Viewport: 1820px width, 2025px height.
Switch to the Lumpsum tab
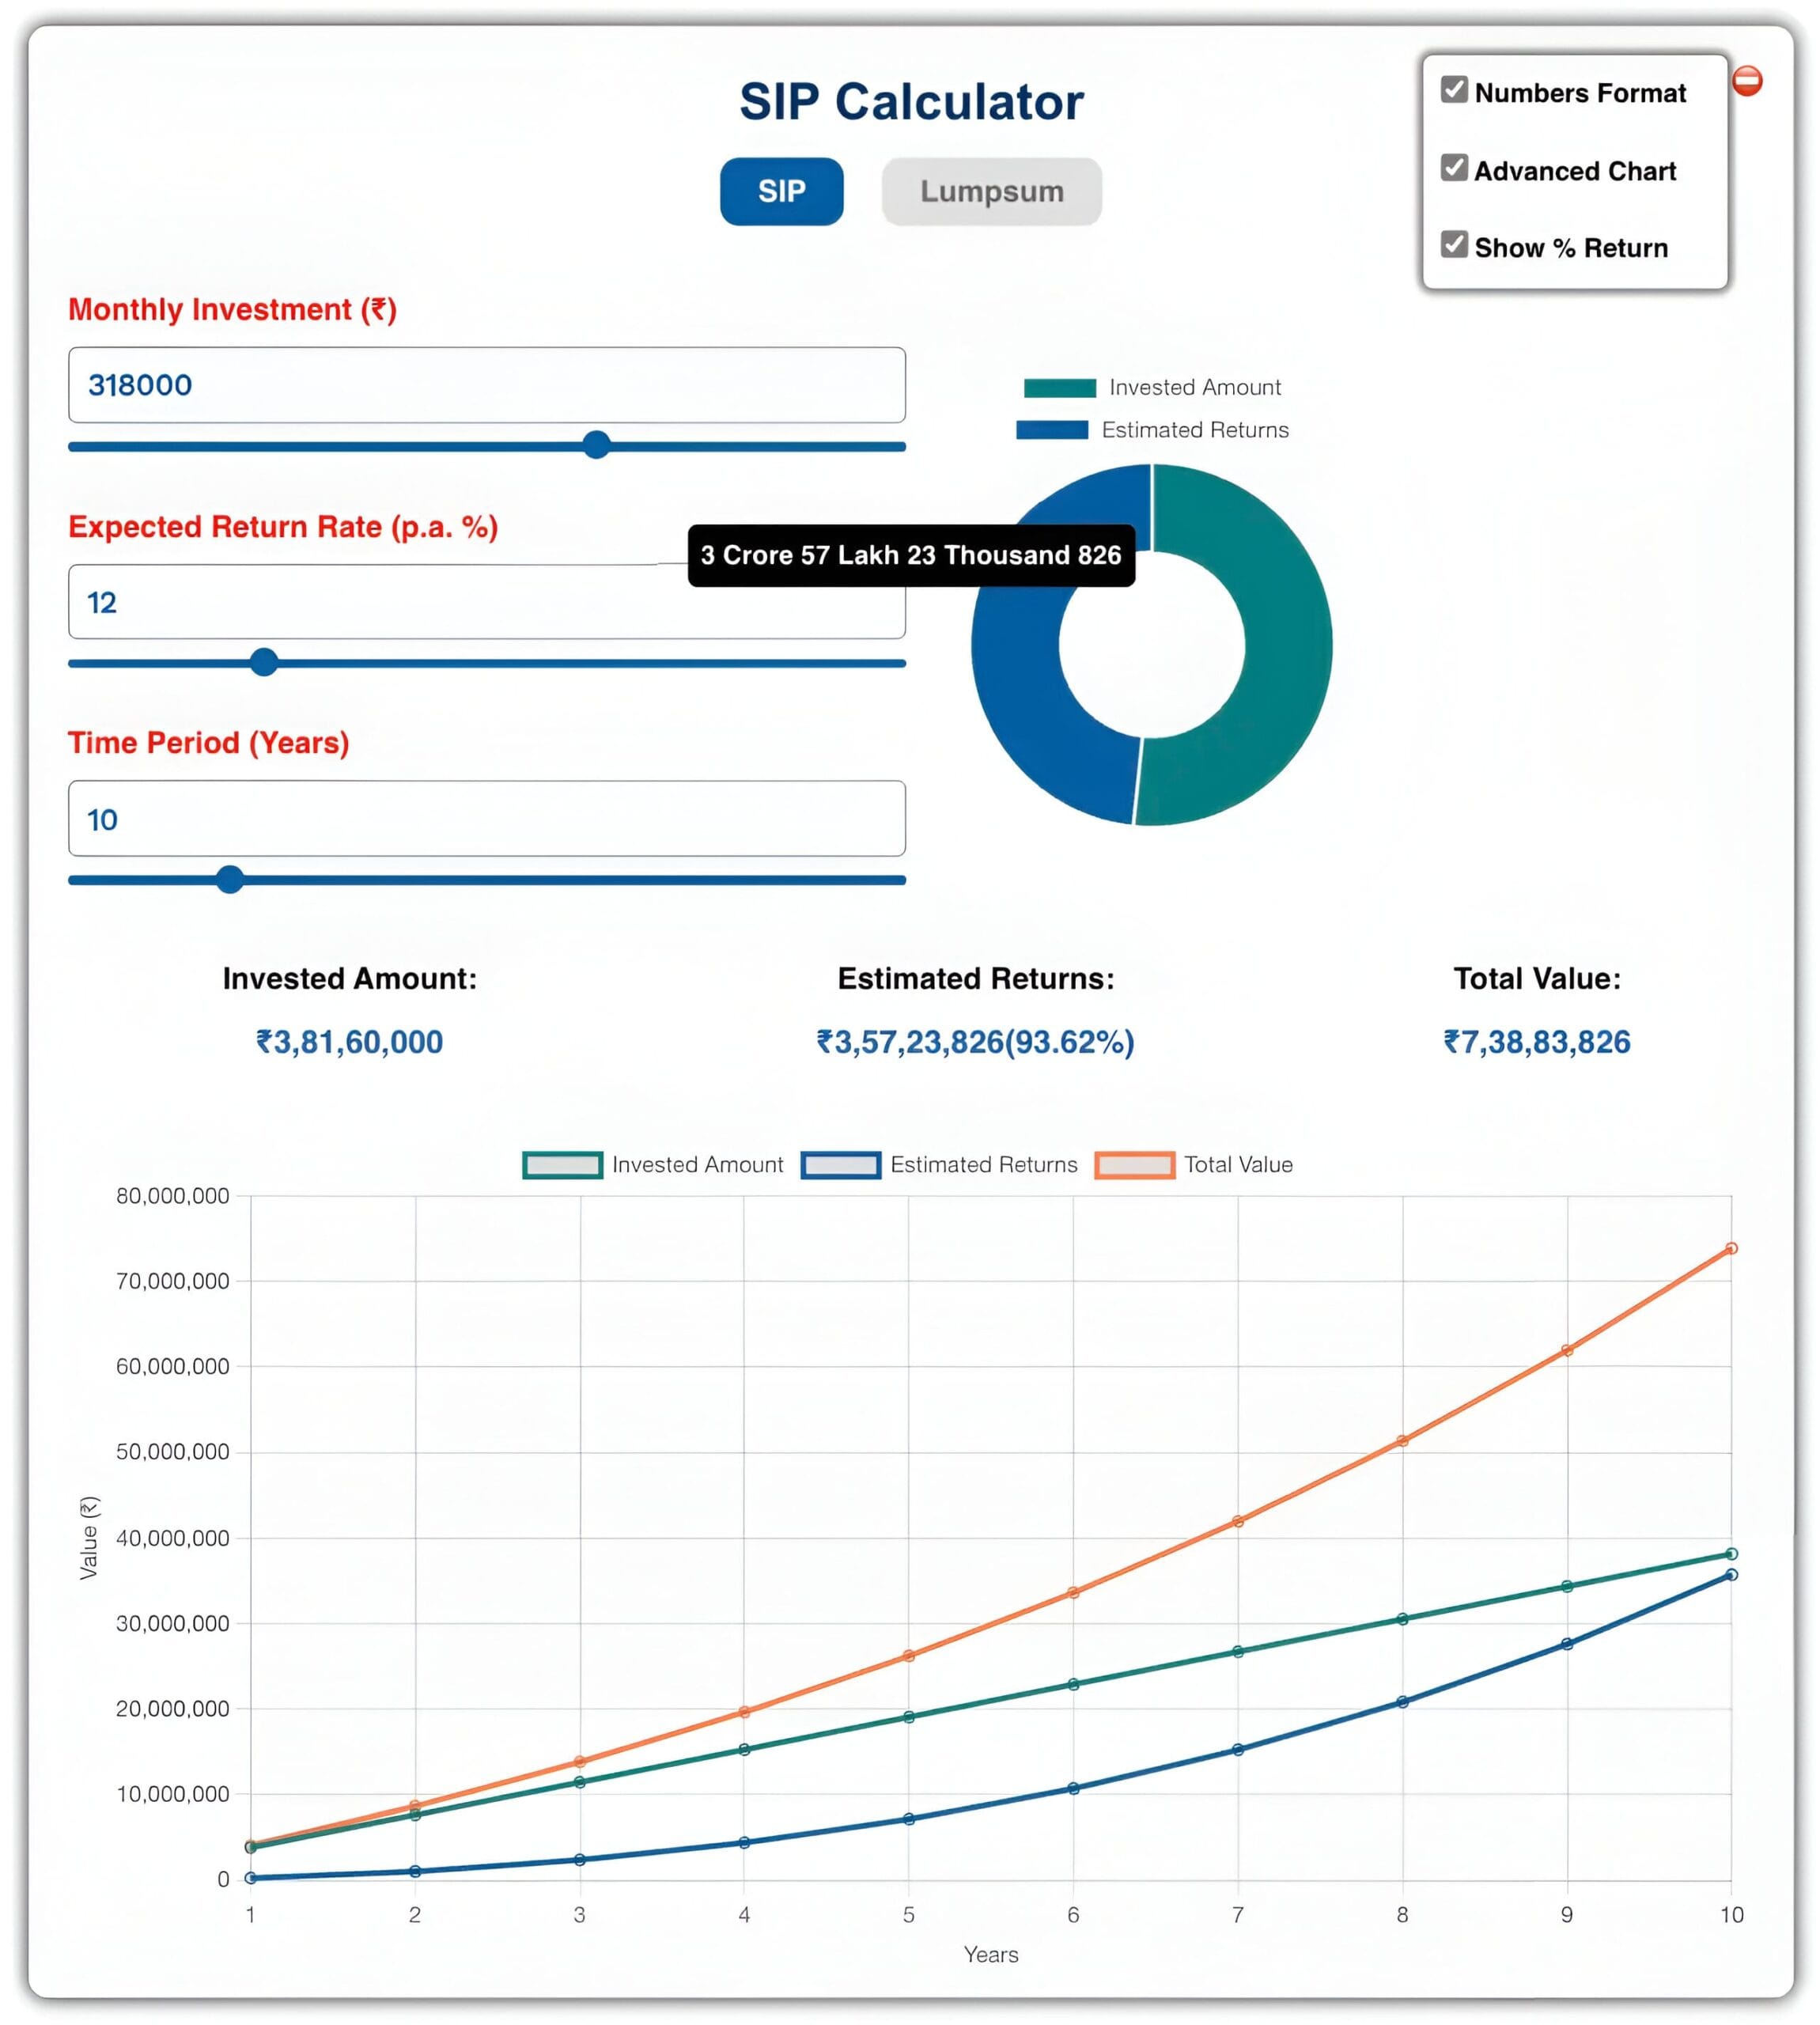click(x=991, y=191)
